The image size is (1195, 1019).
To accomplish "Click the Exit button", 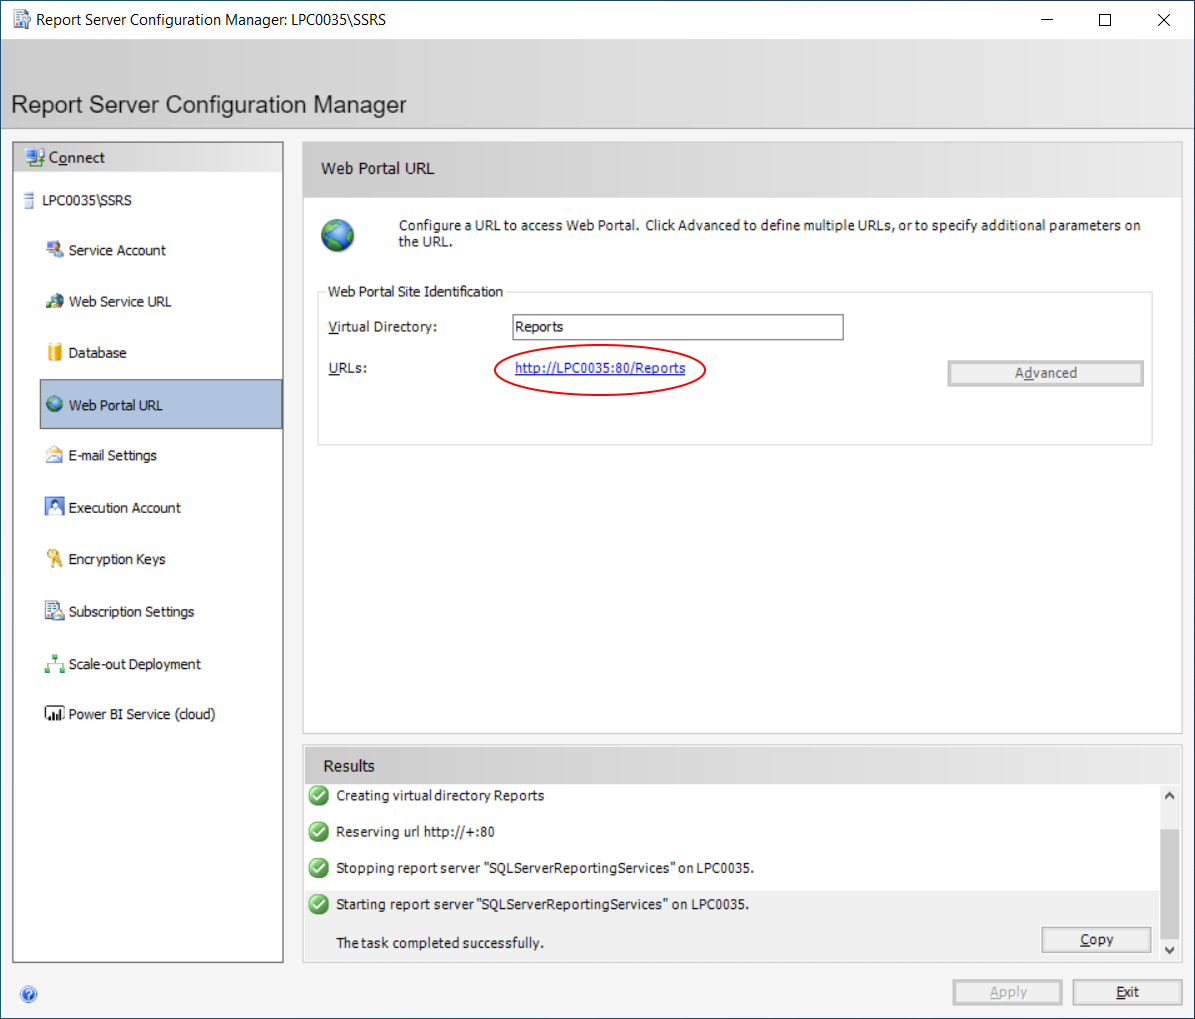I will point(1127,992).
